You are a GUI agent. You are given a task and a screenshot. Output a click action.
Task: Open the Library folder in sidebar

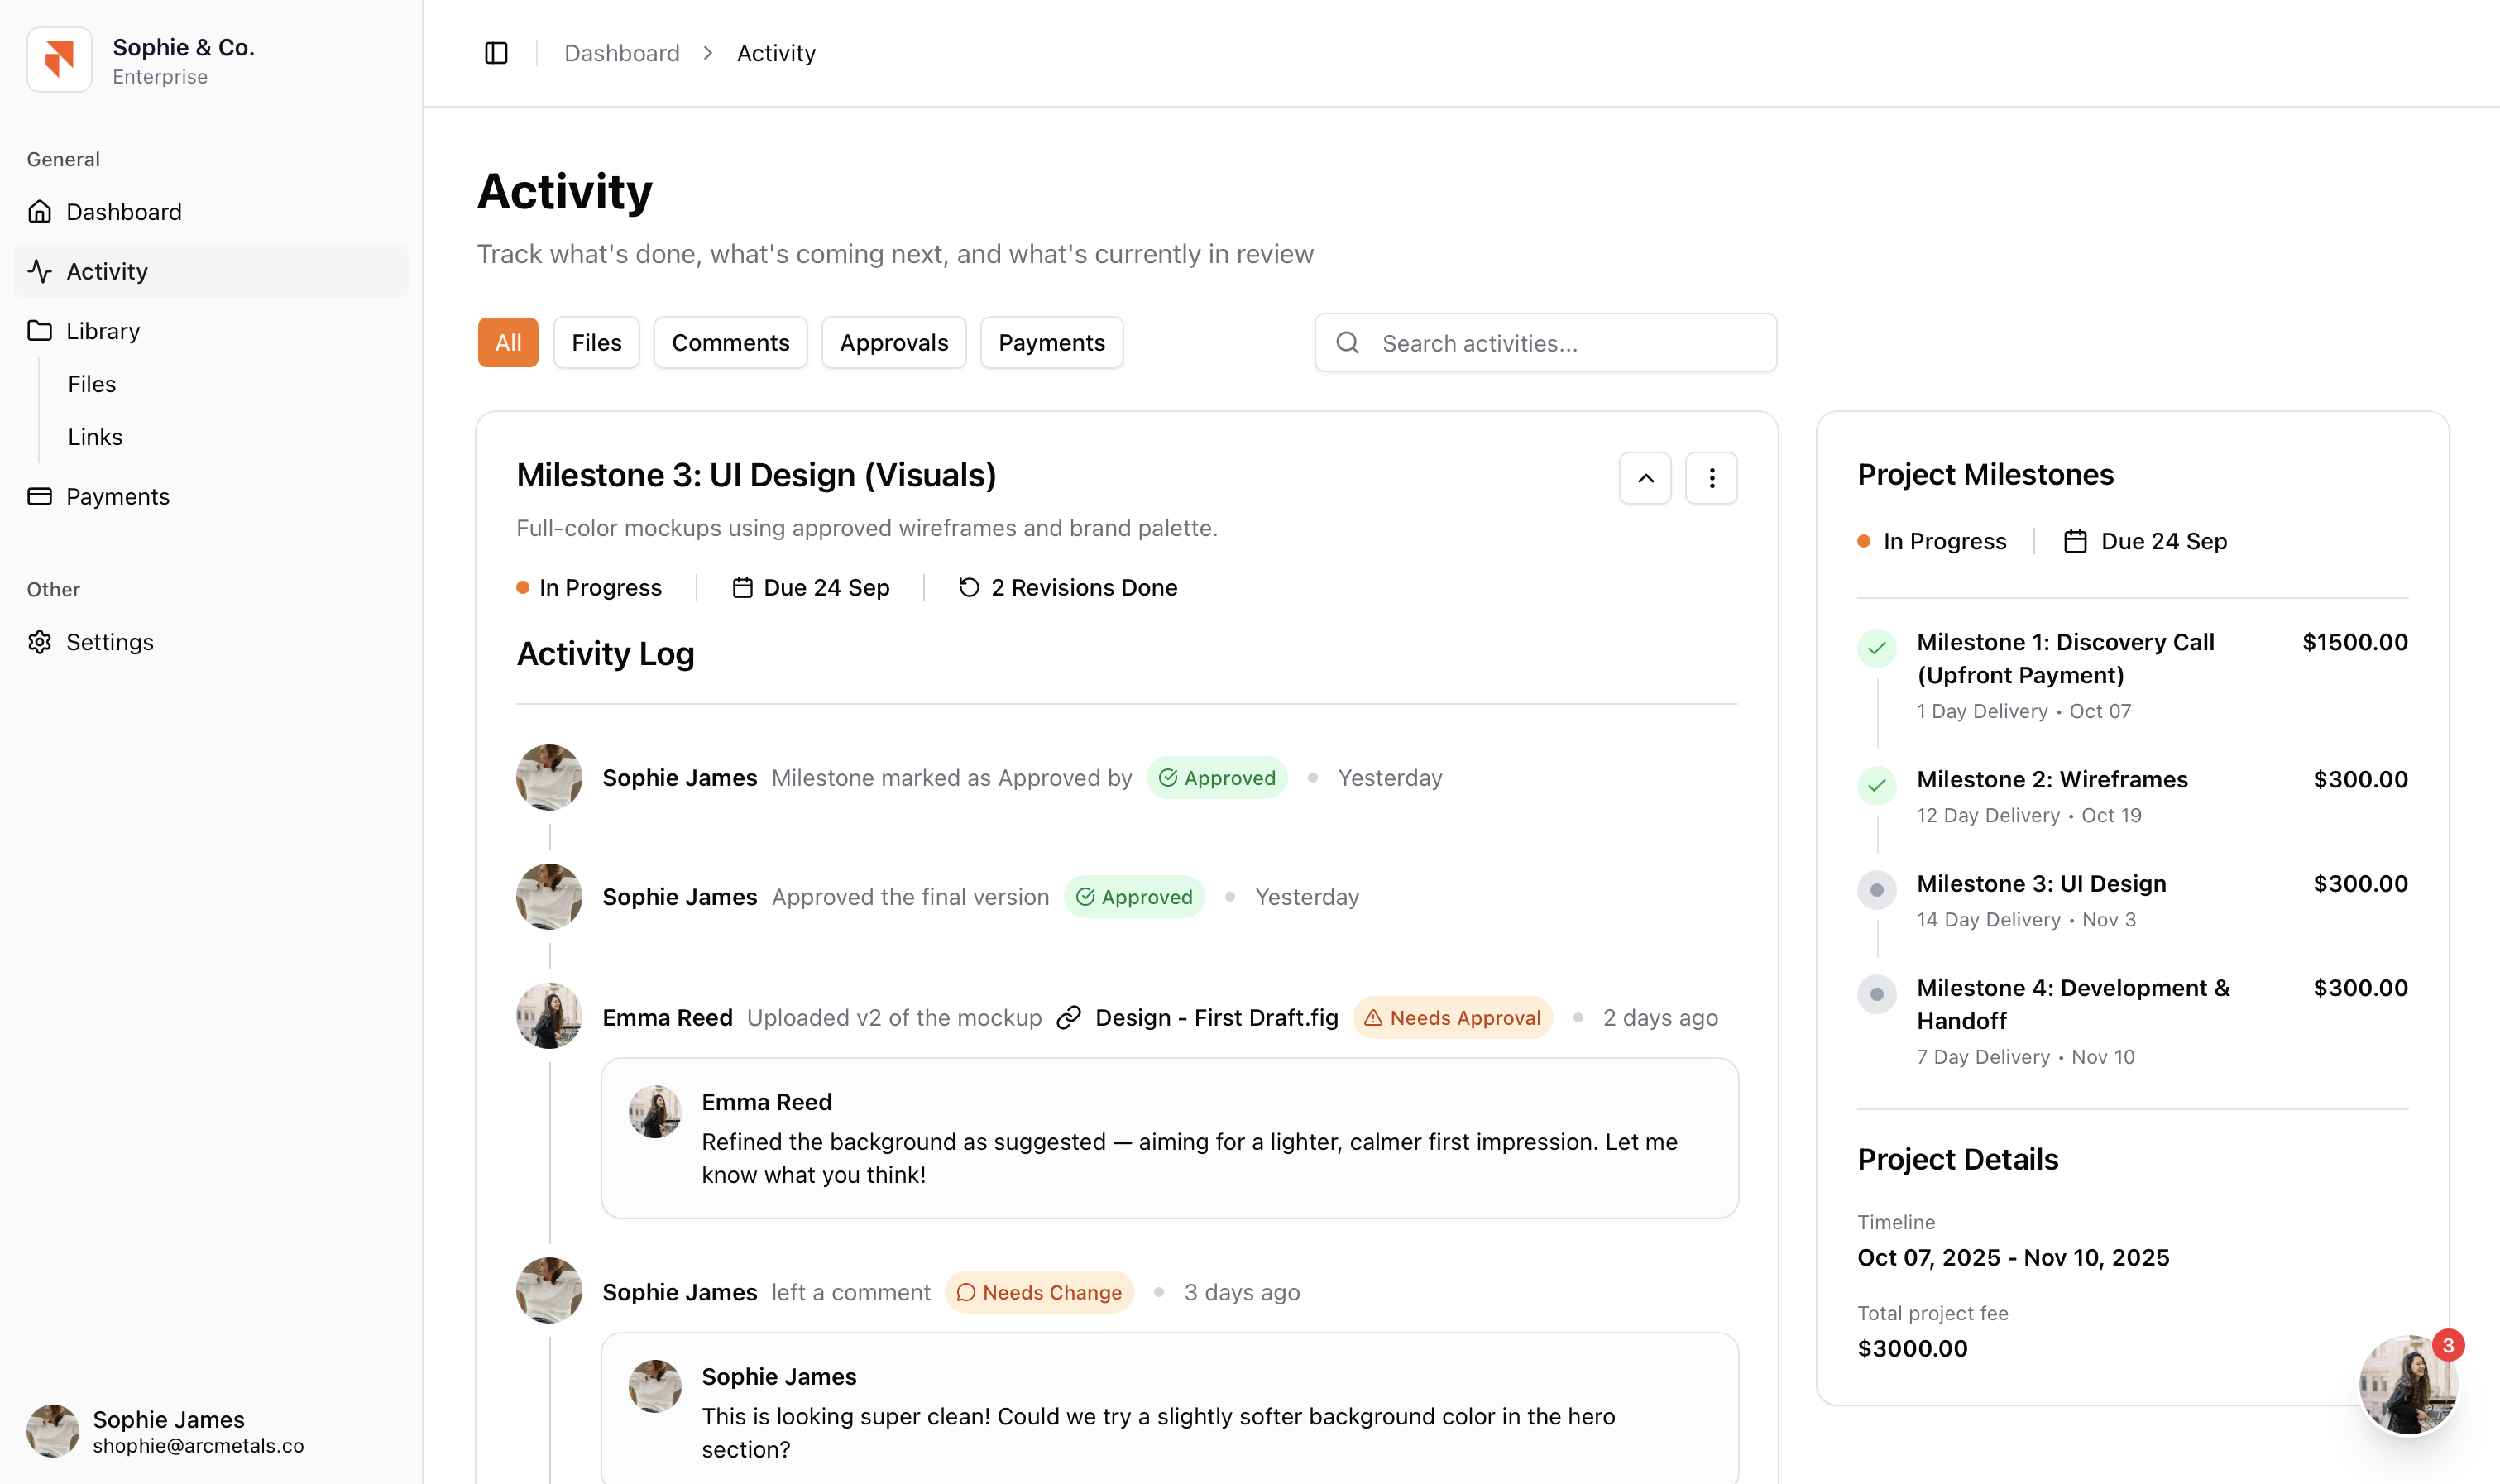point(102,331)
